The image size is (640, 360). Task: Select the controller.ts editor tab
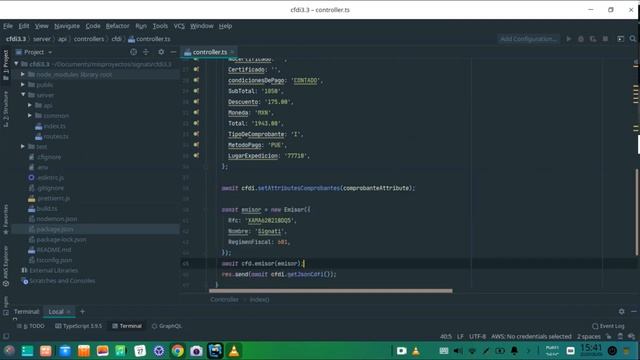coord(209,52)
